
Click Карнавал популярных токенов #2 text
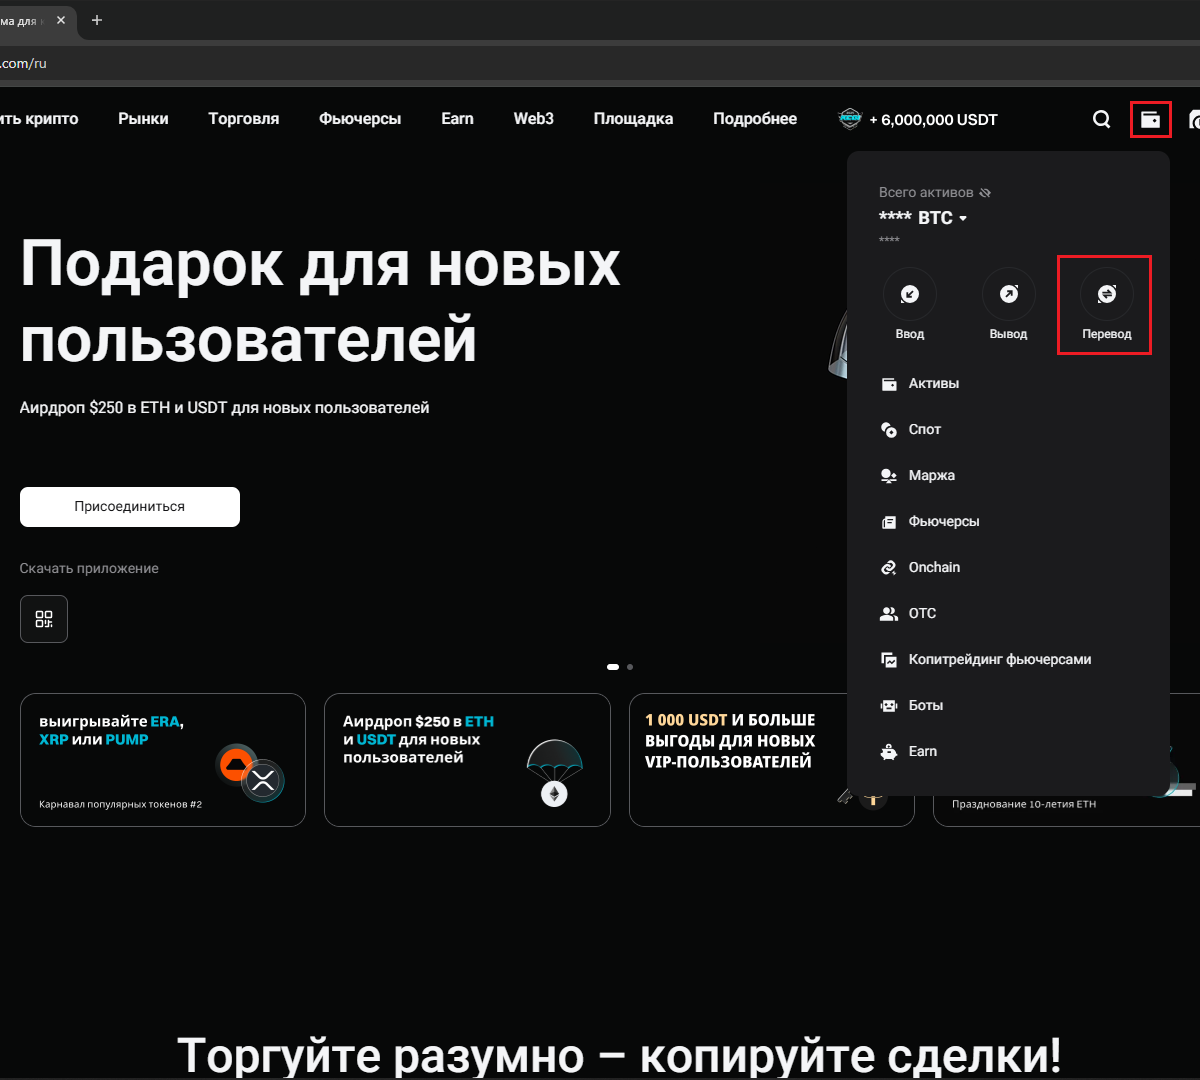(x=121, y=804)
